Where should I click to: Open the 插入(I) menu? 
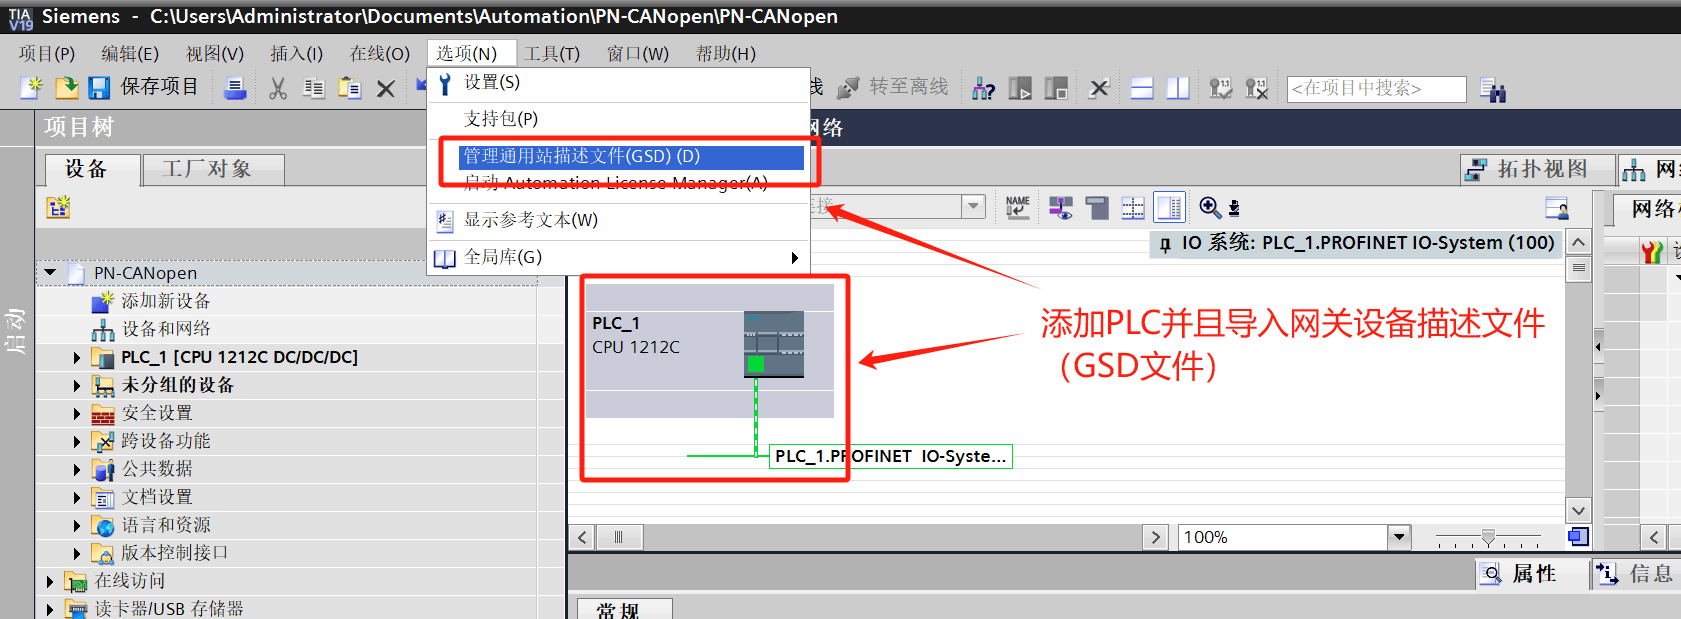point(297,54)
